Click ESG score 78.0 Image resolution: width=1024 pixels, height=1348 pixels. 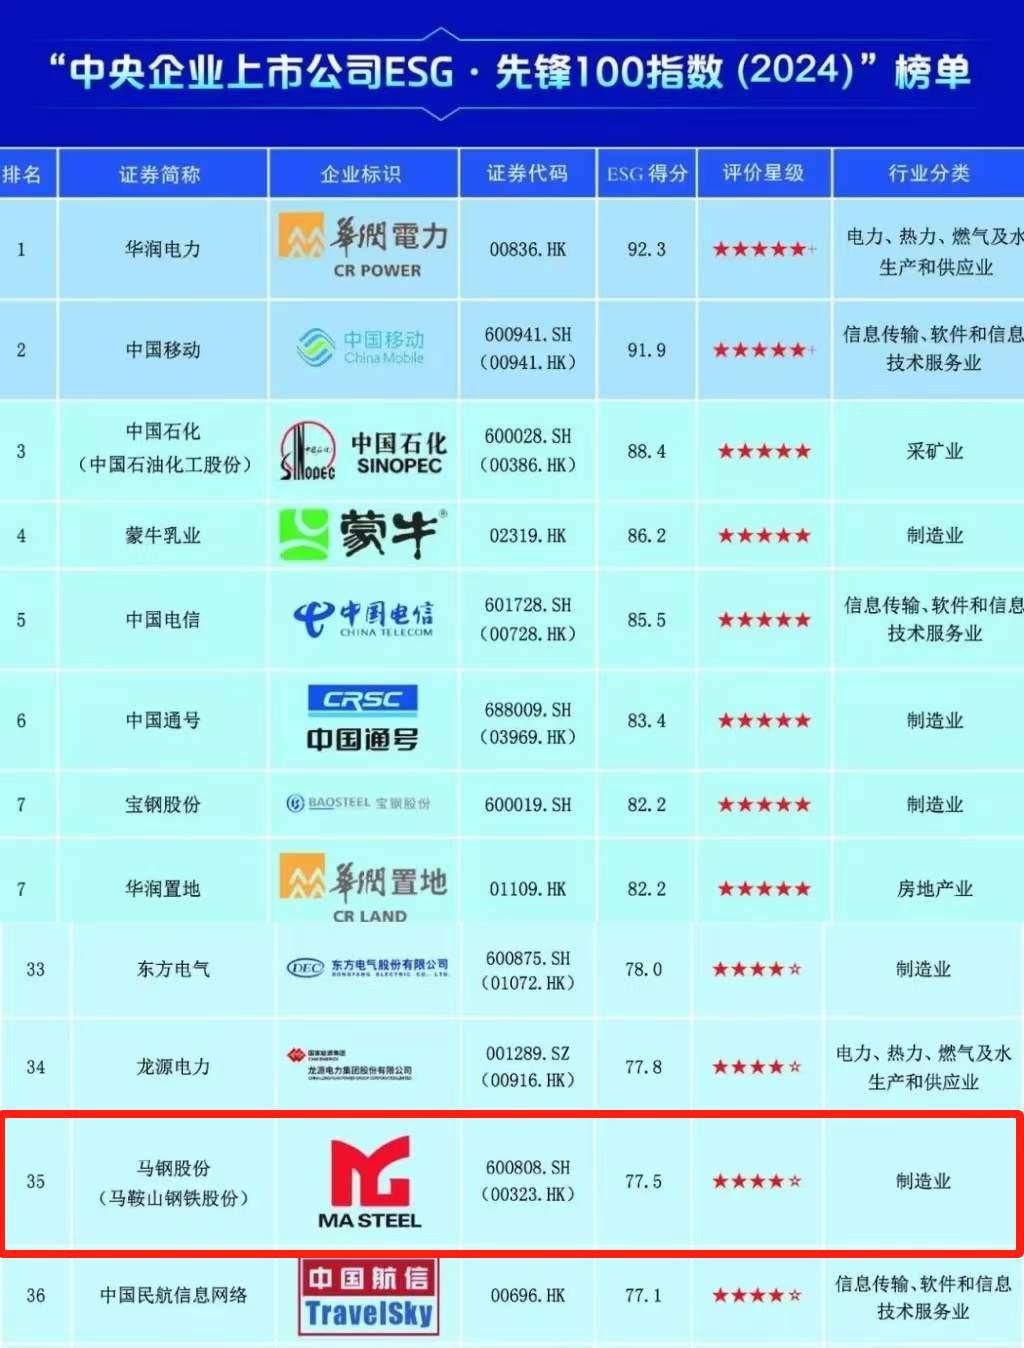point(644,969)
